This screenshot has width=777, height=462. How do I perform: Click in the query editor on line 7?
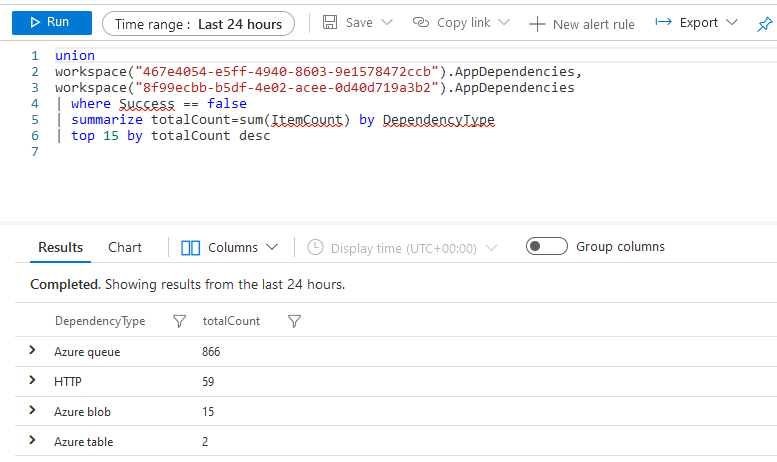pyautogui.click(x=300, y=152)
